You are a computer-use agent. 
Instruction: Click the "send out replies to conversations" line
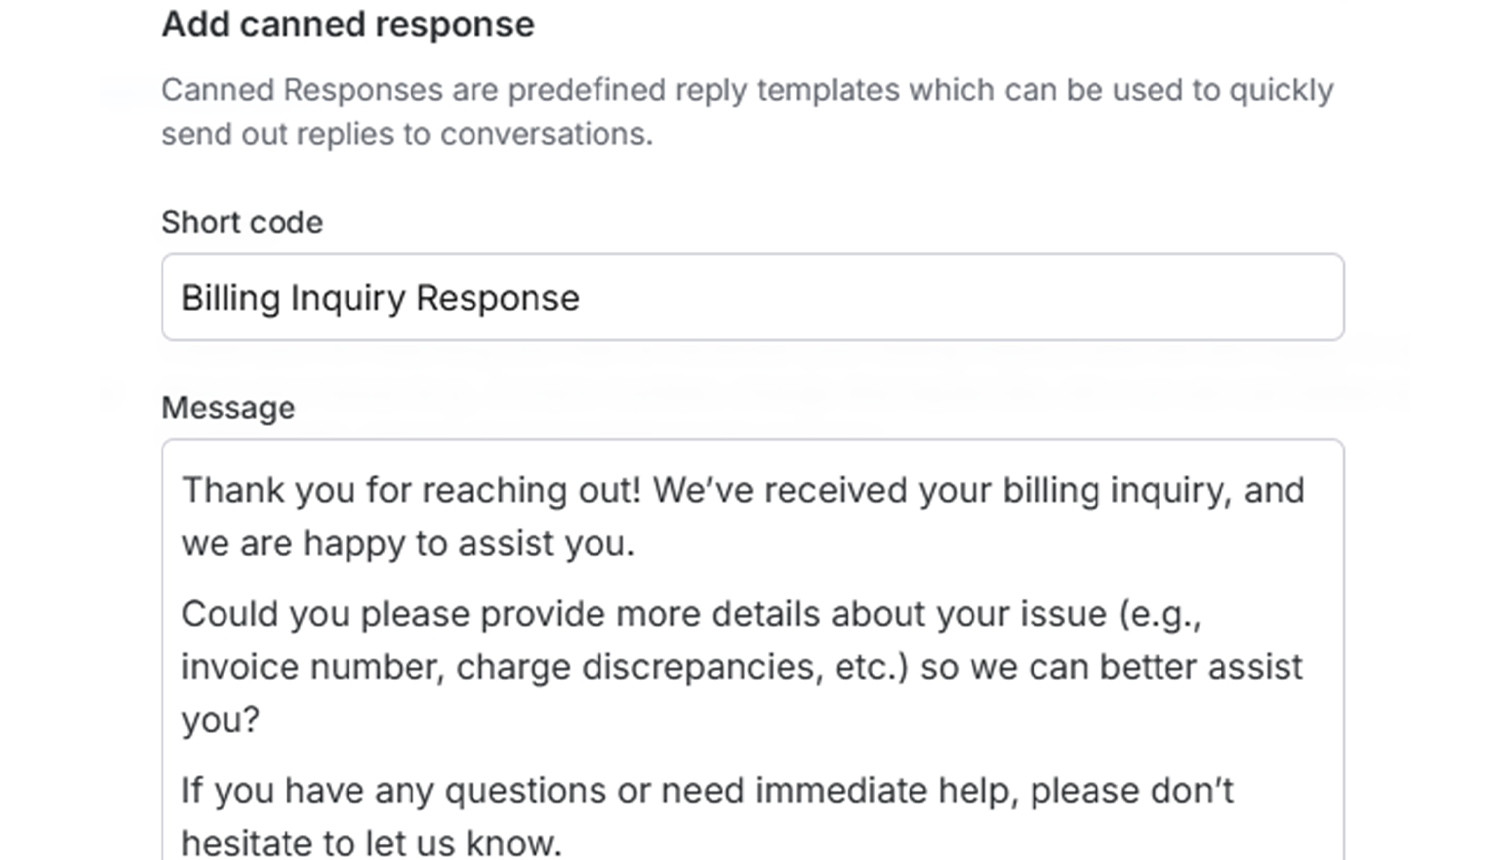tap(406, 134)
